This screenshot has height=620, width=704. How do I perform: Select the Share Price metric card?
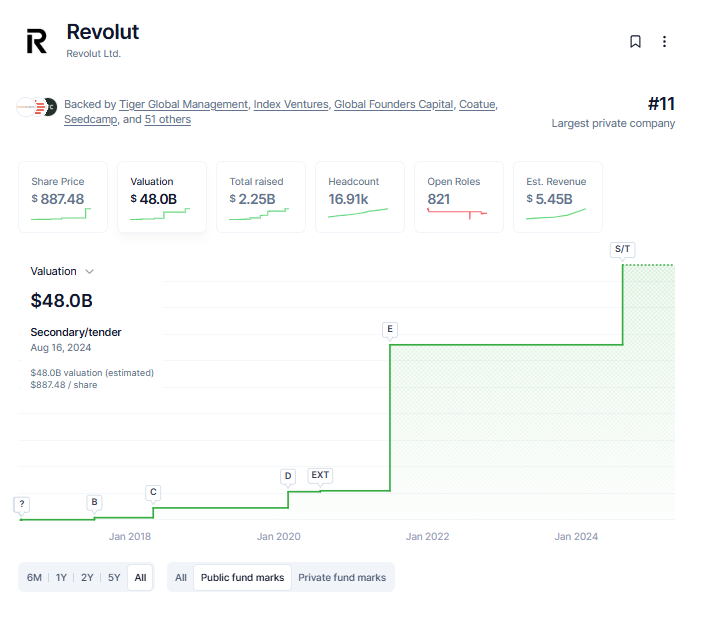[63, 197]
